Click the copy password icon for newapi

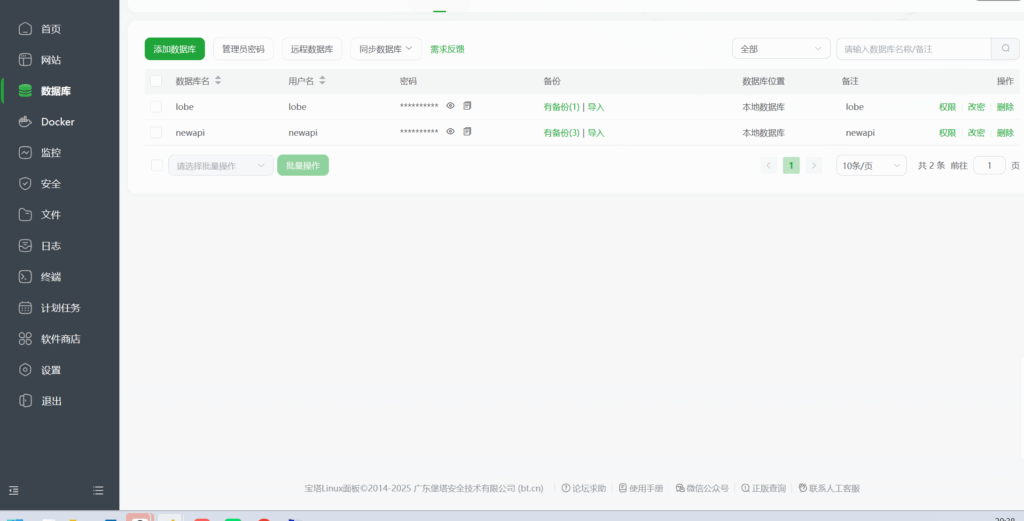467,132
